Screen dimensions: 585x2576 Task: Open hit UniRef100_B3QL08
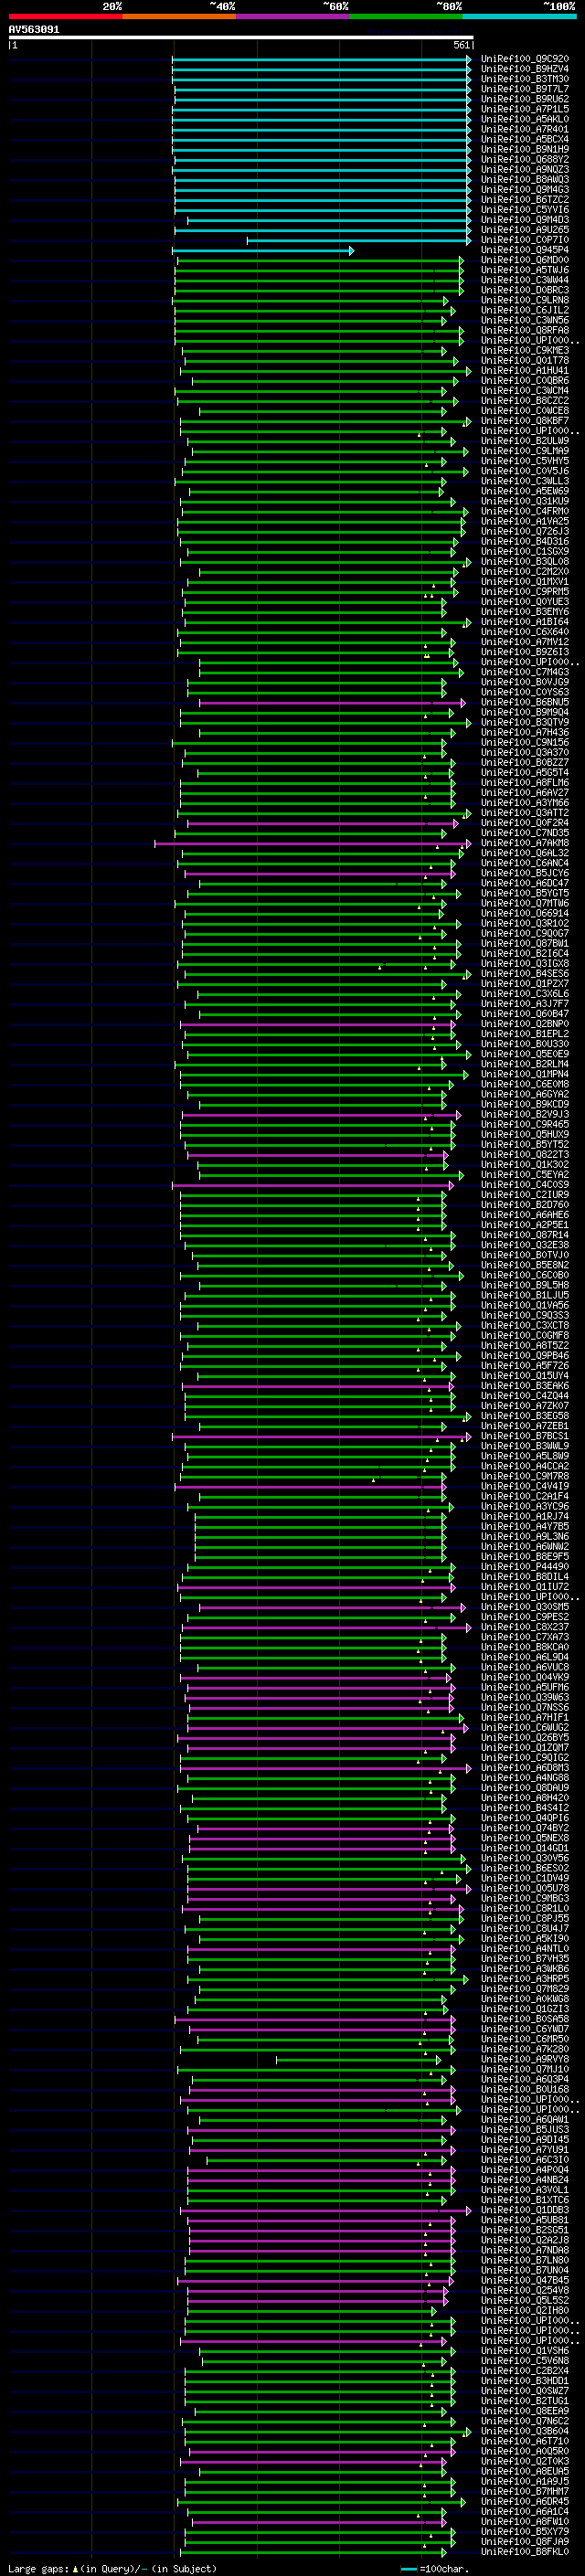525,561
